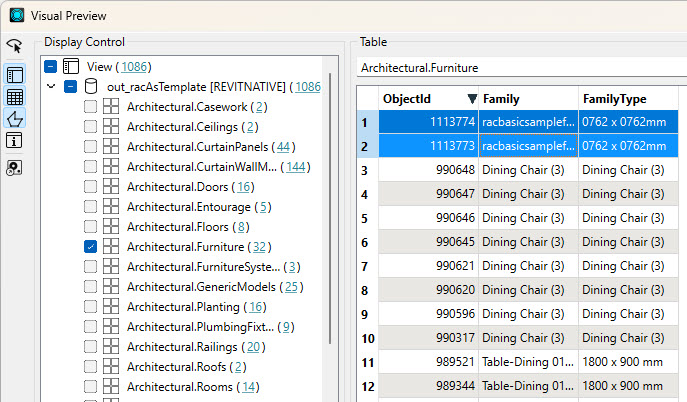Select the ObjectId cell 989521

428,362
